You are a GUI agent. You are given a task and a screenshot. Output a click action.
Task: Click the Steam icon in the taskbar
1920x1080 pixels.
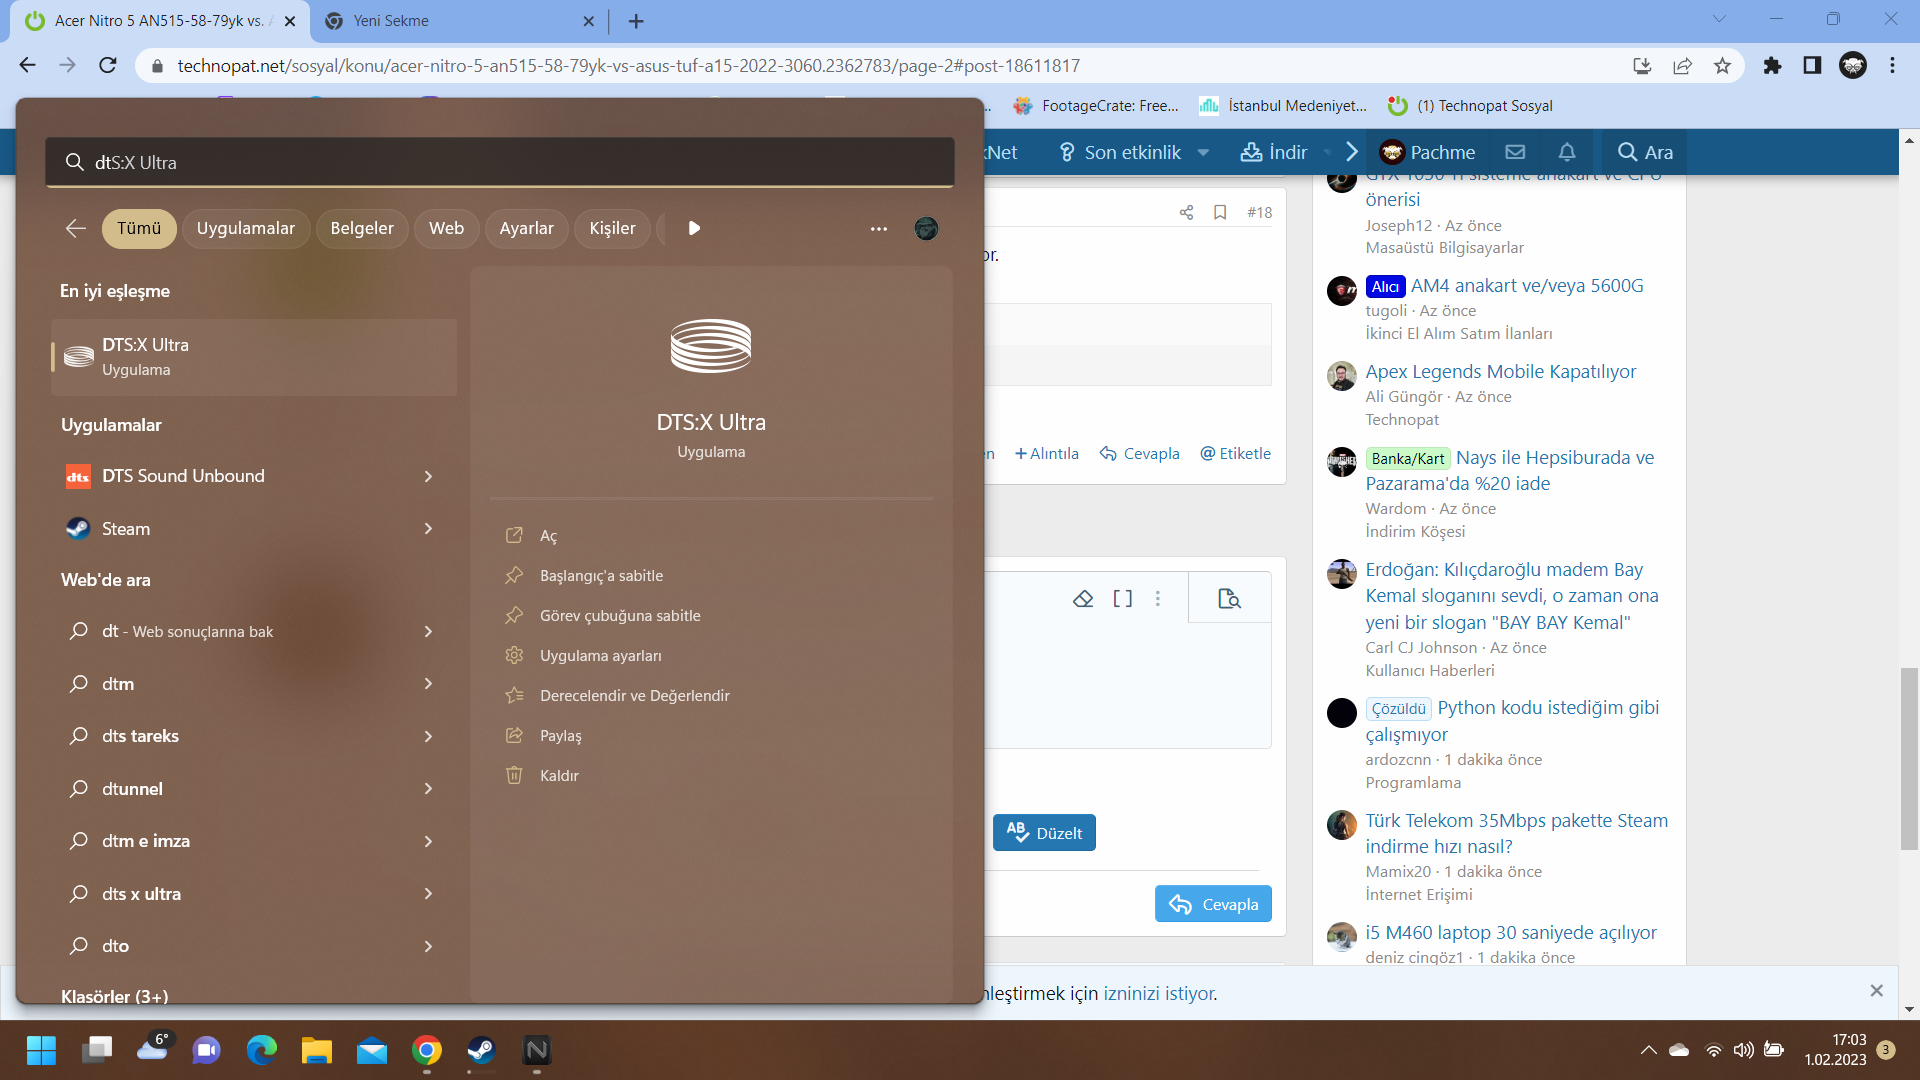481,1050
